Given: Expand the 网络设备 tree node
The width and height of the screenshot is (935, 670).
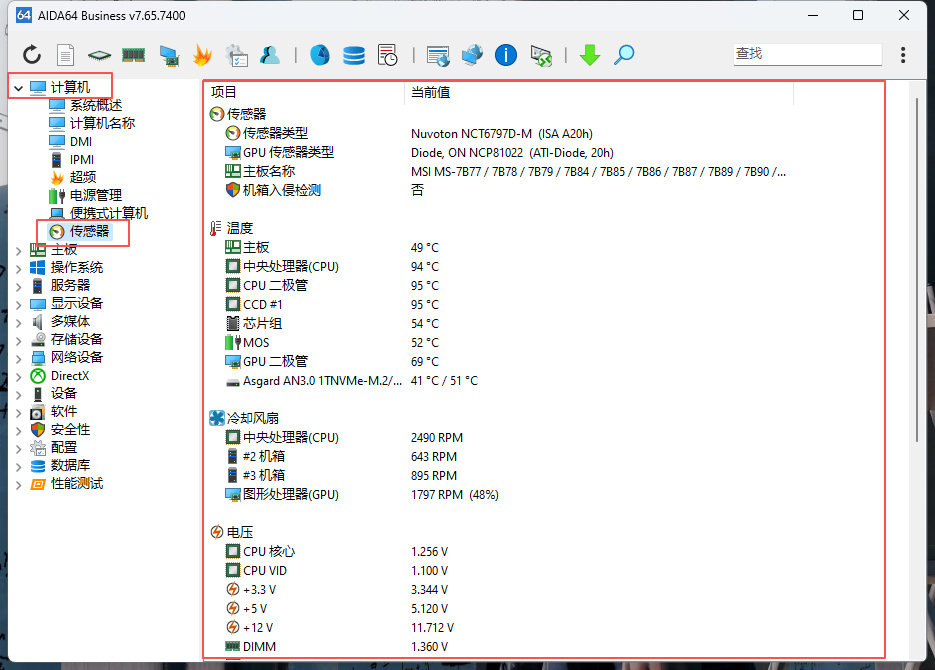Looking at the screenshot, I should click(18, 358).
